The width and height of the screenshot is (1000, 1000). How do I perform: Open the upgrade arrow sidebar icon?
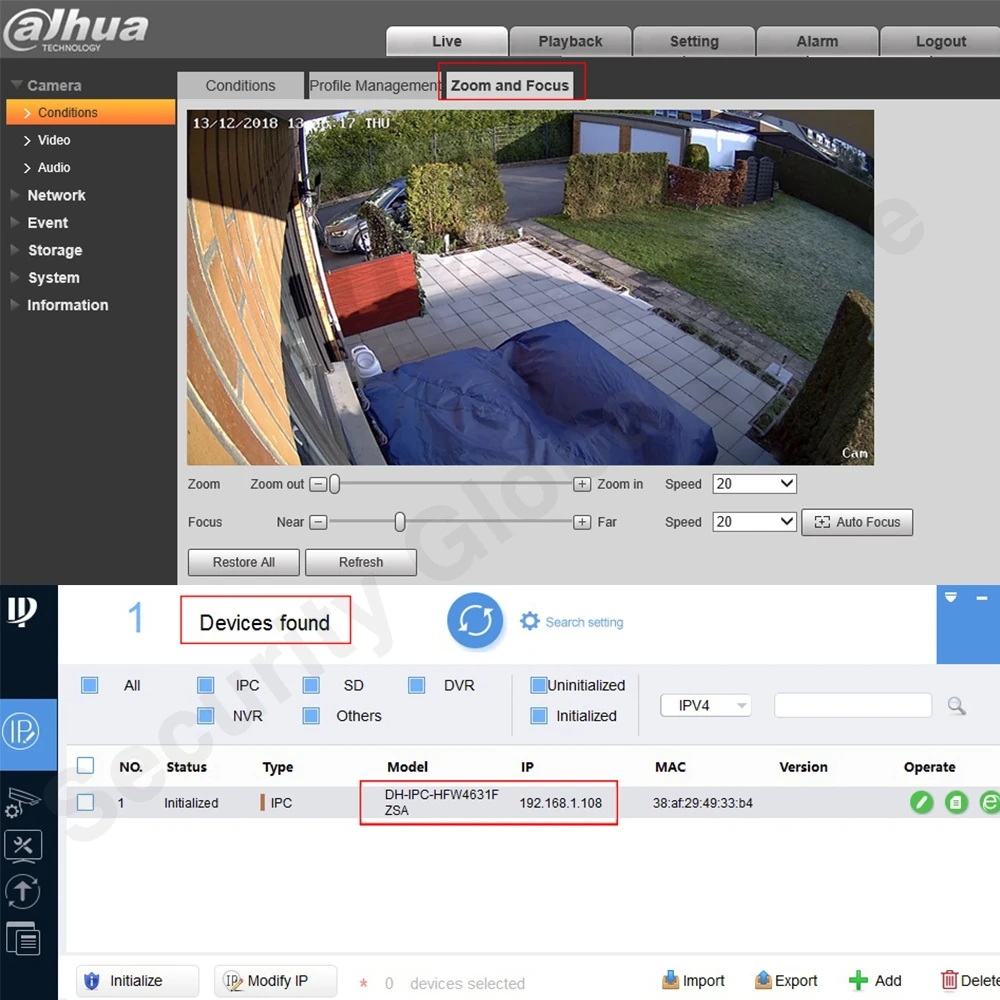coord(23,891)
